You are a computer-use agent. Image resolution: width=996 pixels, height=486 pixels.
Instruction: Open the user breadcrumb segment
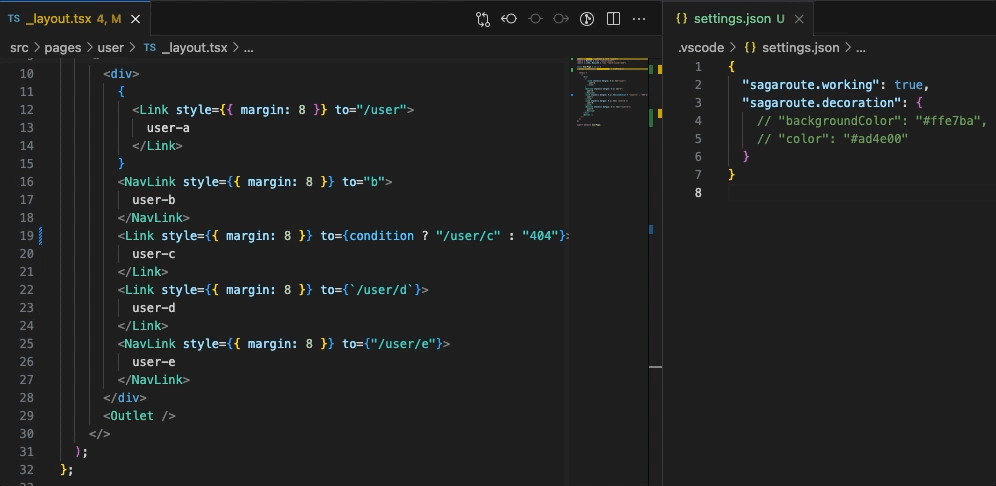[111, 48]
